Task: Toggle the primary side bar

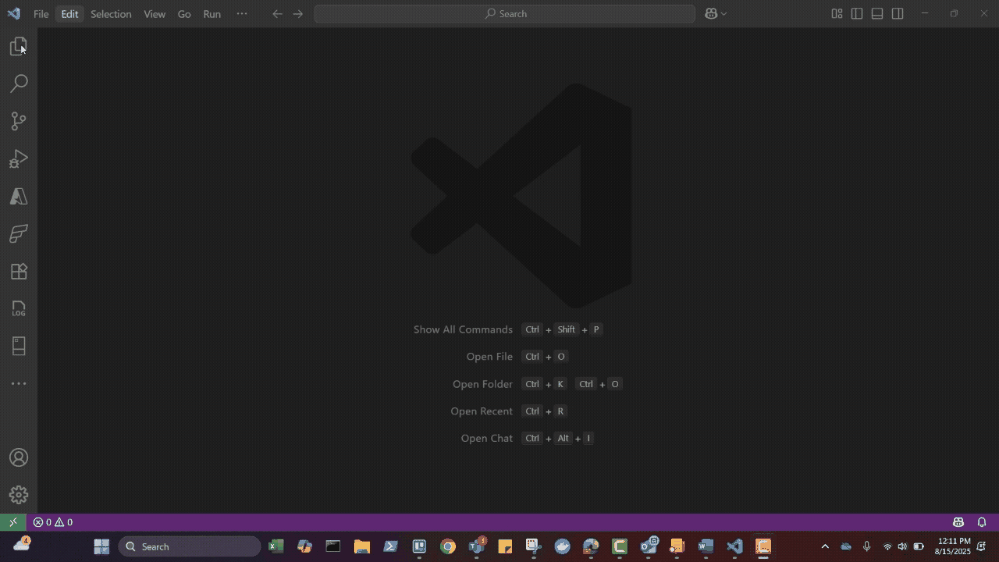Action: 857,13
